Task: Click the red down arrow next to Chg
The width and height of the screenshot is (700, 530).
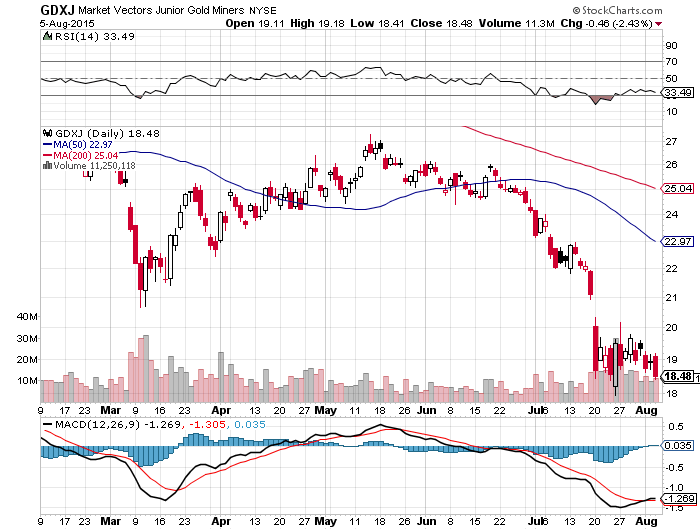Action: (659, 24)
